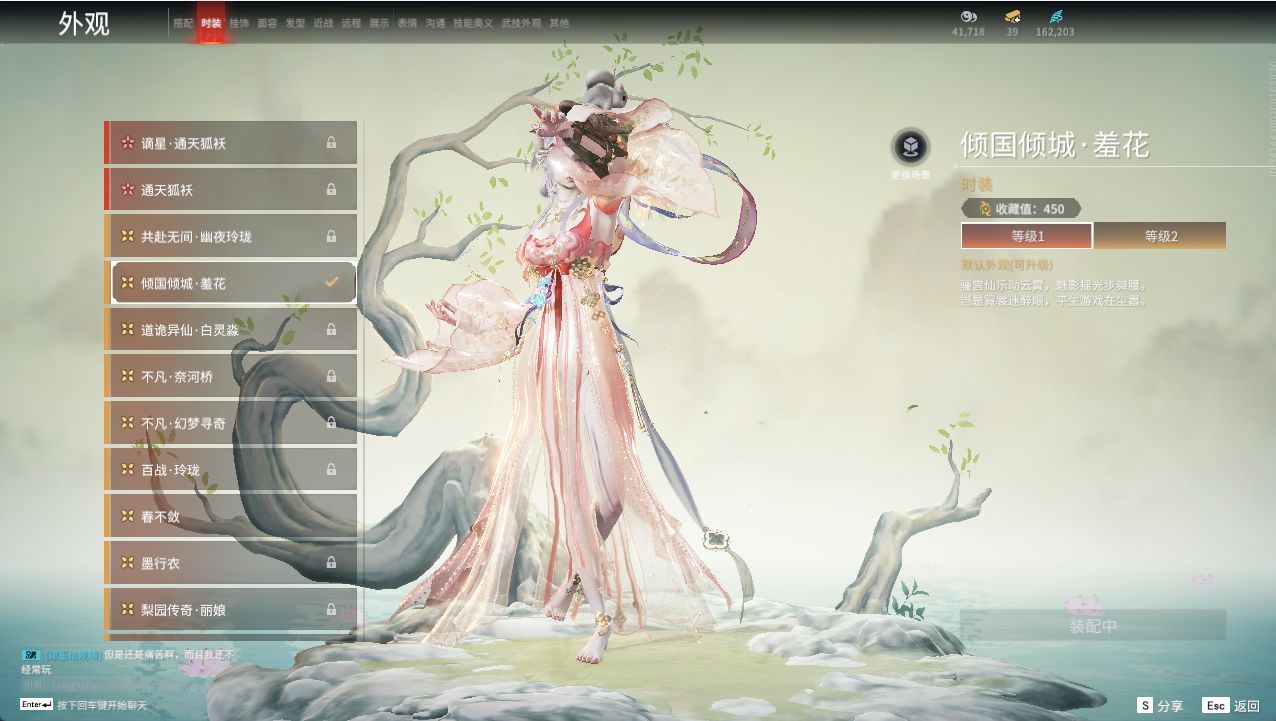Screen dimensions: 1276x721
Task: Click the blue jade currency icon showing 162,203
Action: click(1057, 18)
